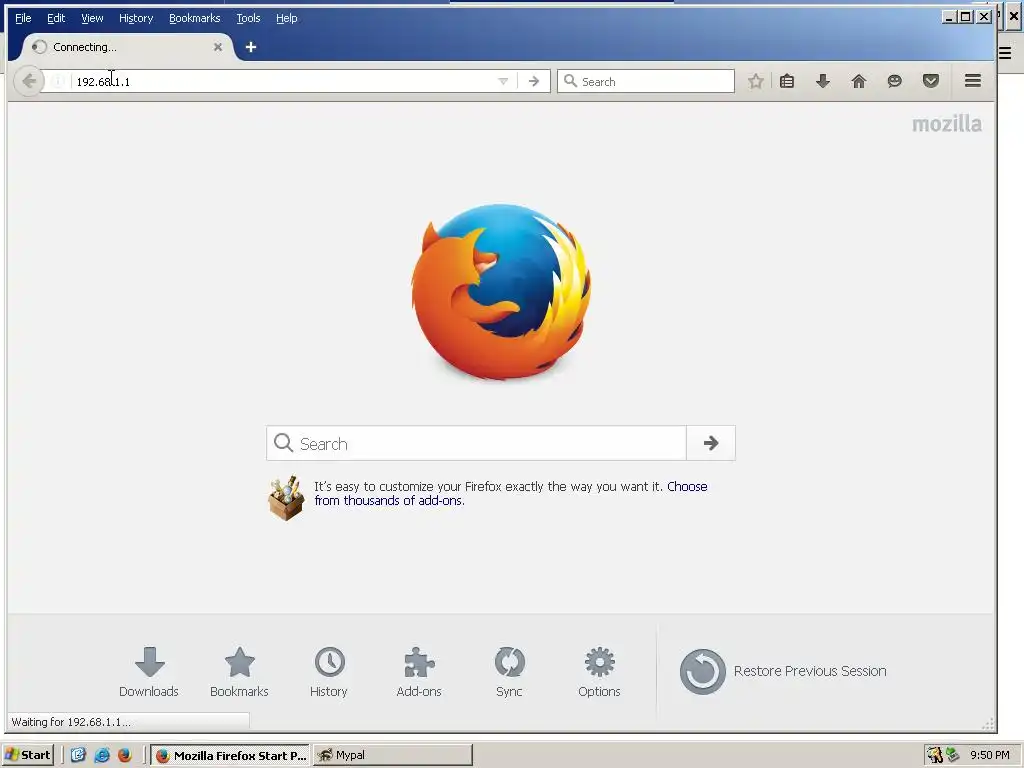Click the start page Search field

pyautogui.click(x=477, y=443)
